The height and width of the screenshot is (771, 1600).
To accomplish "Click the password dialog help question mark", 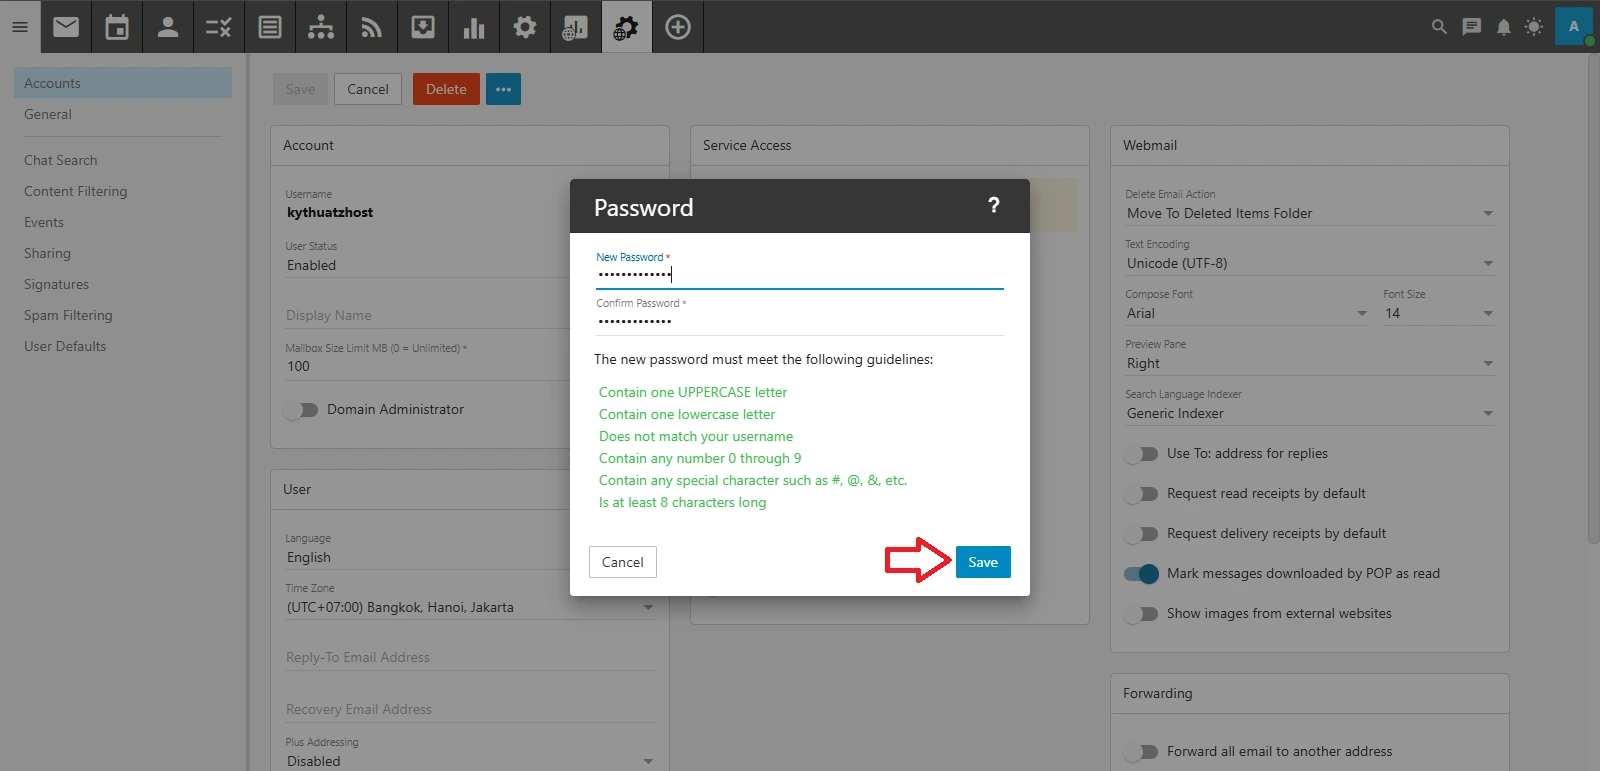I will point(993,205).
